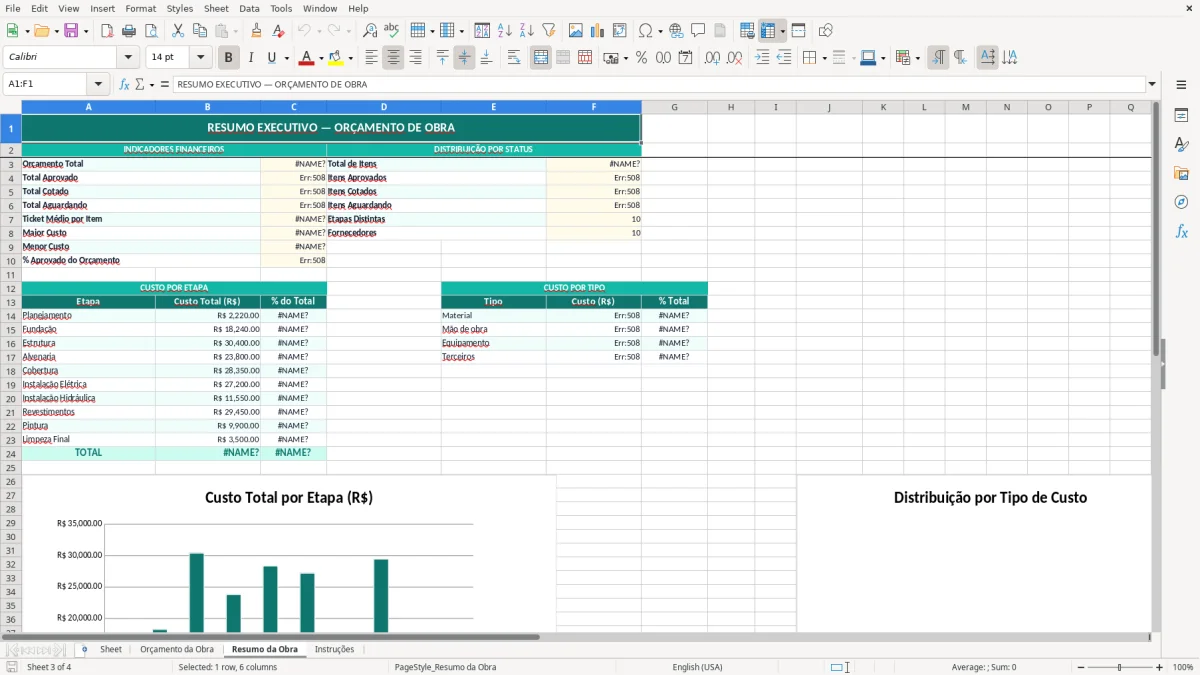Screen dimensions: 1200x675
Task: Open the Save button dropdown arrow
Action: click(85, 31)
